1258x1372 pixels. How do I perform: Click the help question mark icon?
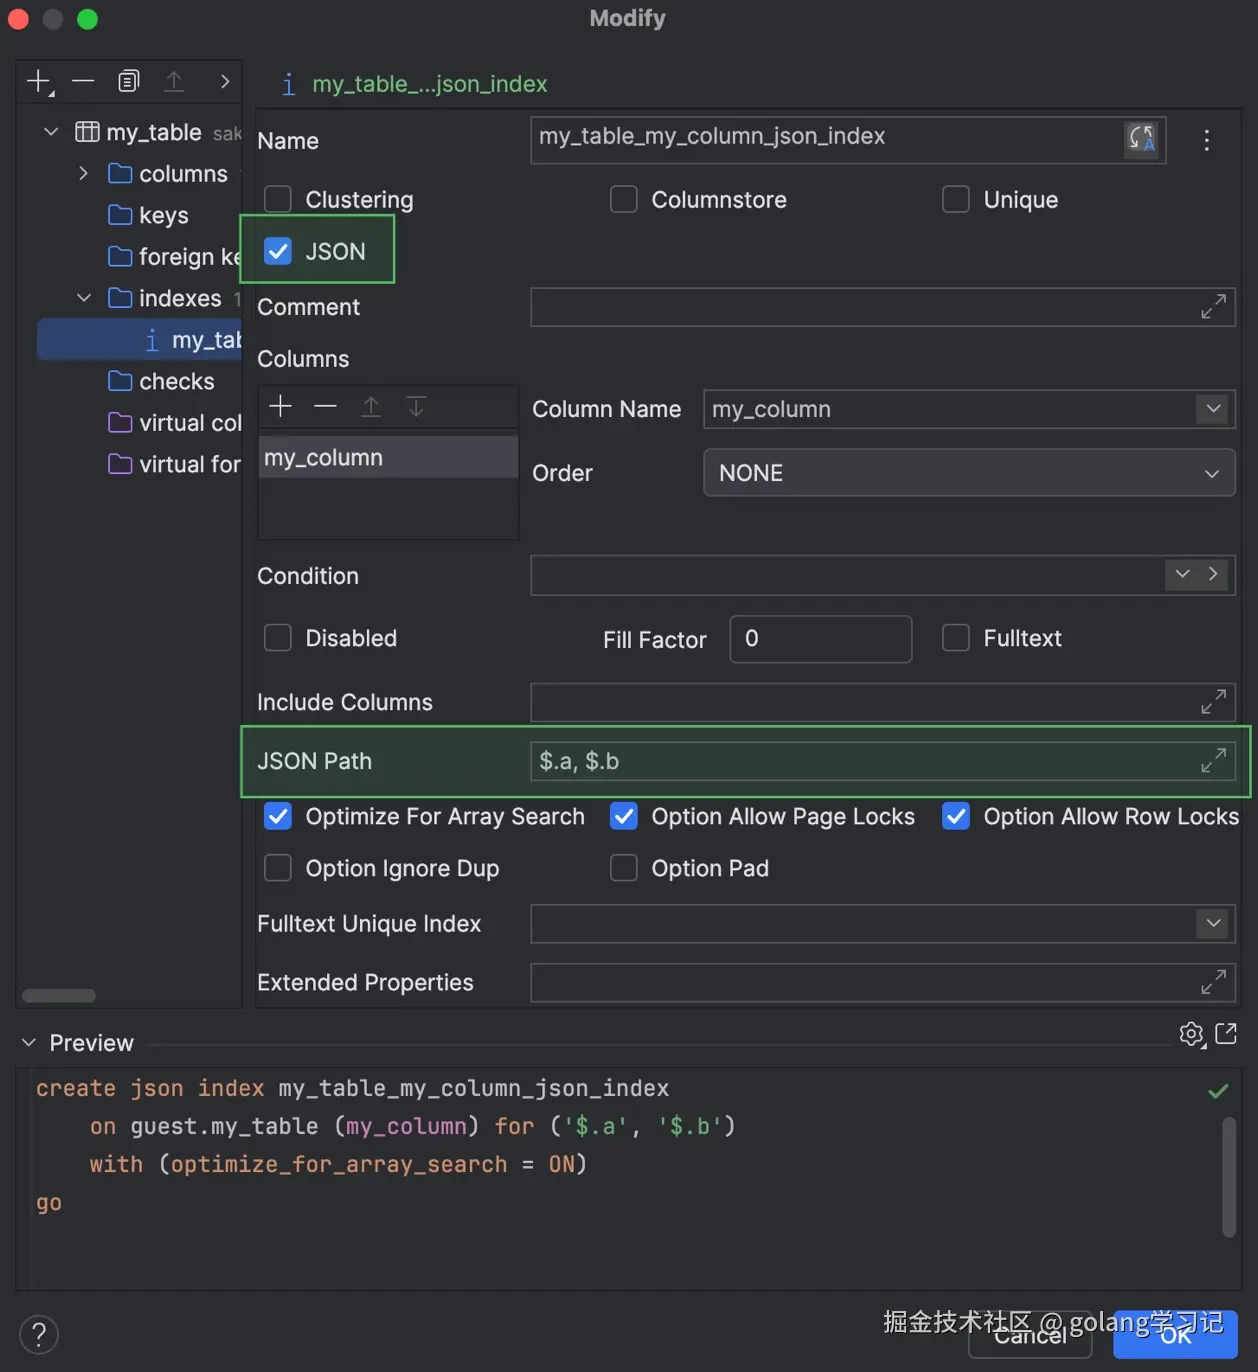coord(39,1334)
